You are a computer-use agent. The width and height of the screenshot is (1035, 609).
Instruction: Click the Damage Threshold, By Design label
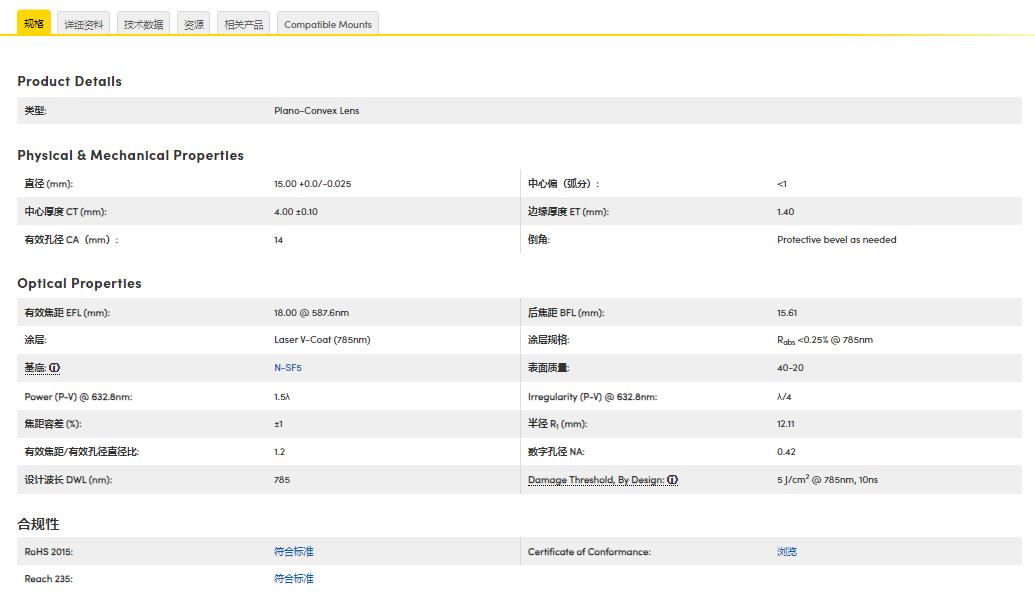[596, 480]
